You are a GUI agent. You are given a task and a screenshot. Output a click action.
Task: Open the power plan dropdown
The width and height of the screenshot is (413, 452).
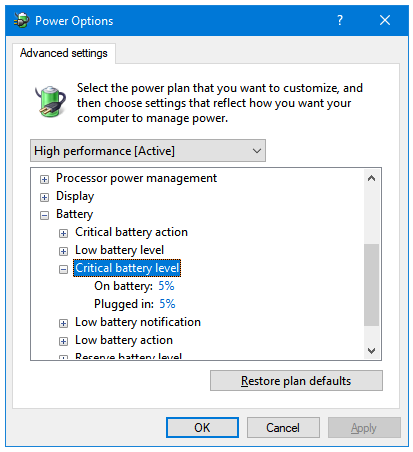tap(148, 151)
